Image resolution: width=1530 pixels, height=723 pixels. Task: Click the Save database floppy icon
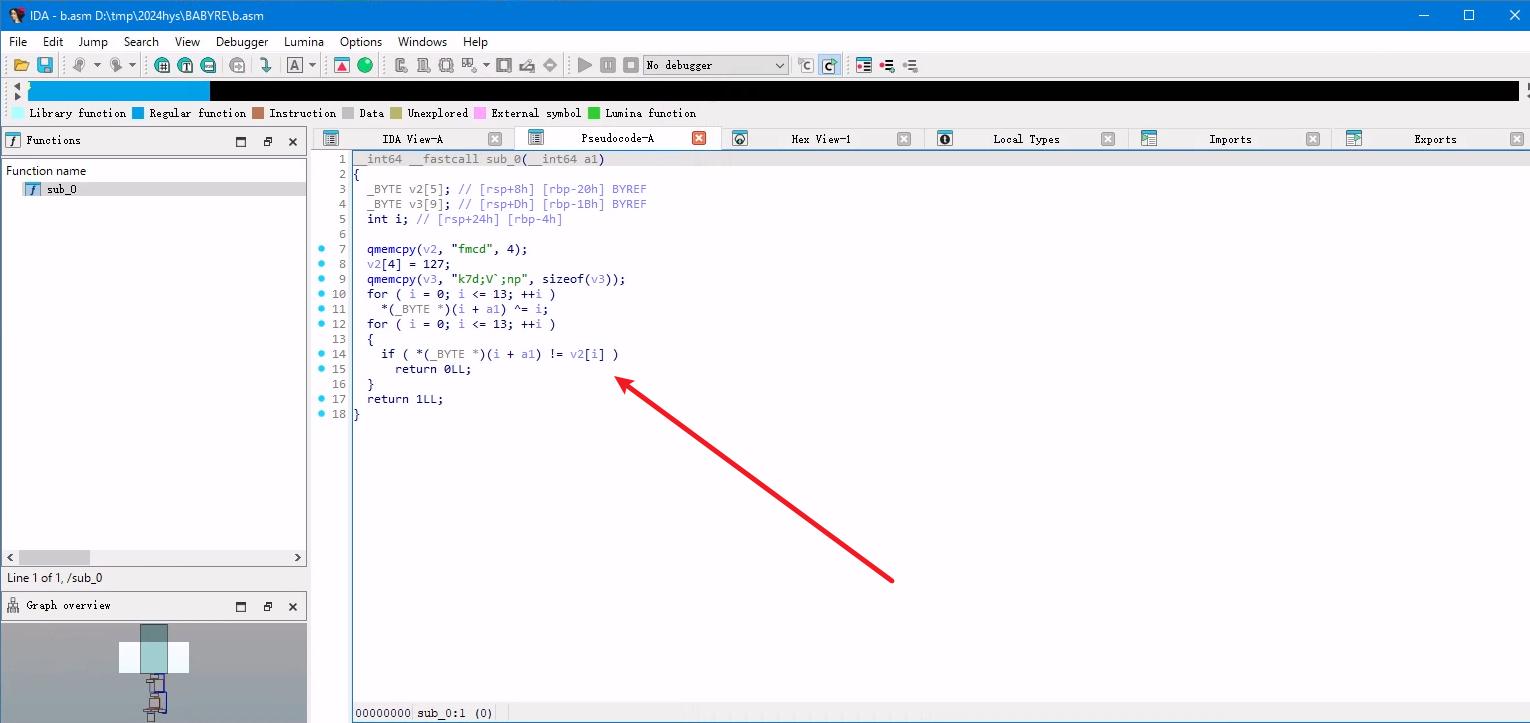[x=45, y=65]
